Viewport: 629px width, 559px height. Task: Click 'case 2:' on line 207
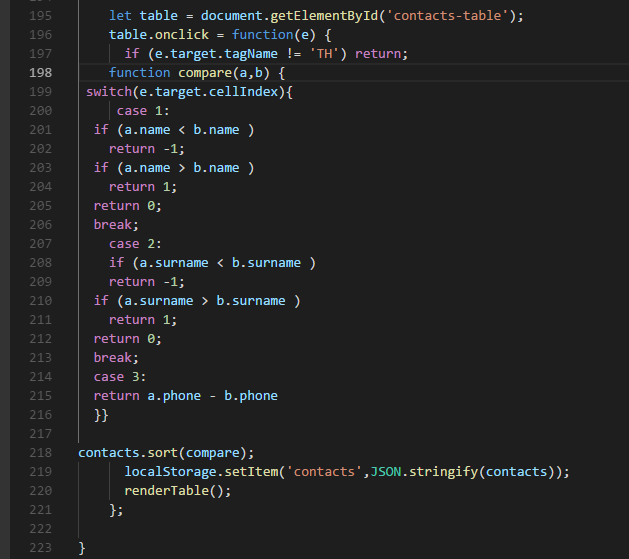click(x=136, y=244)
